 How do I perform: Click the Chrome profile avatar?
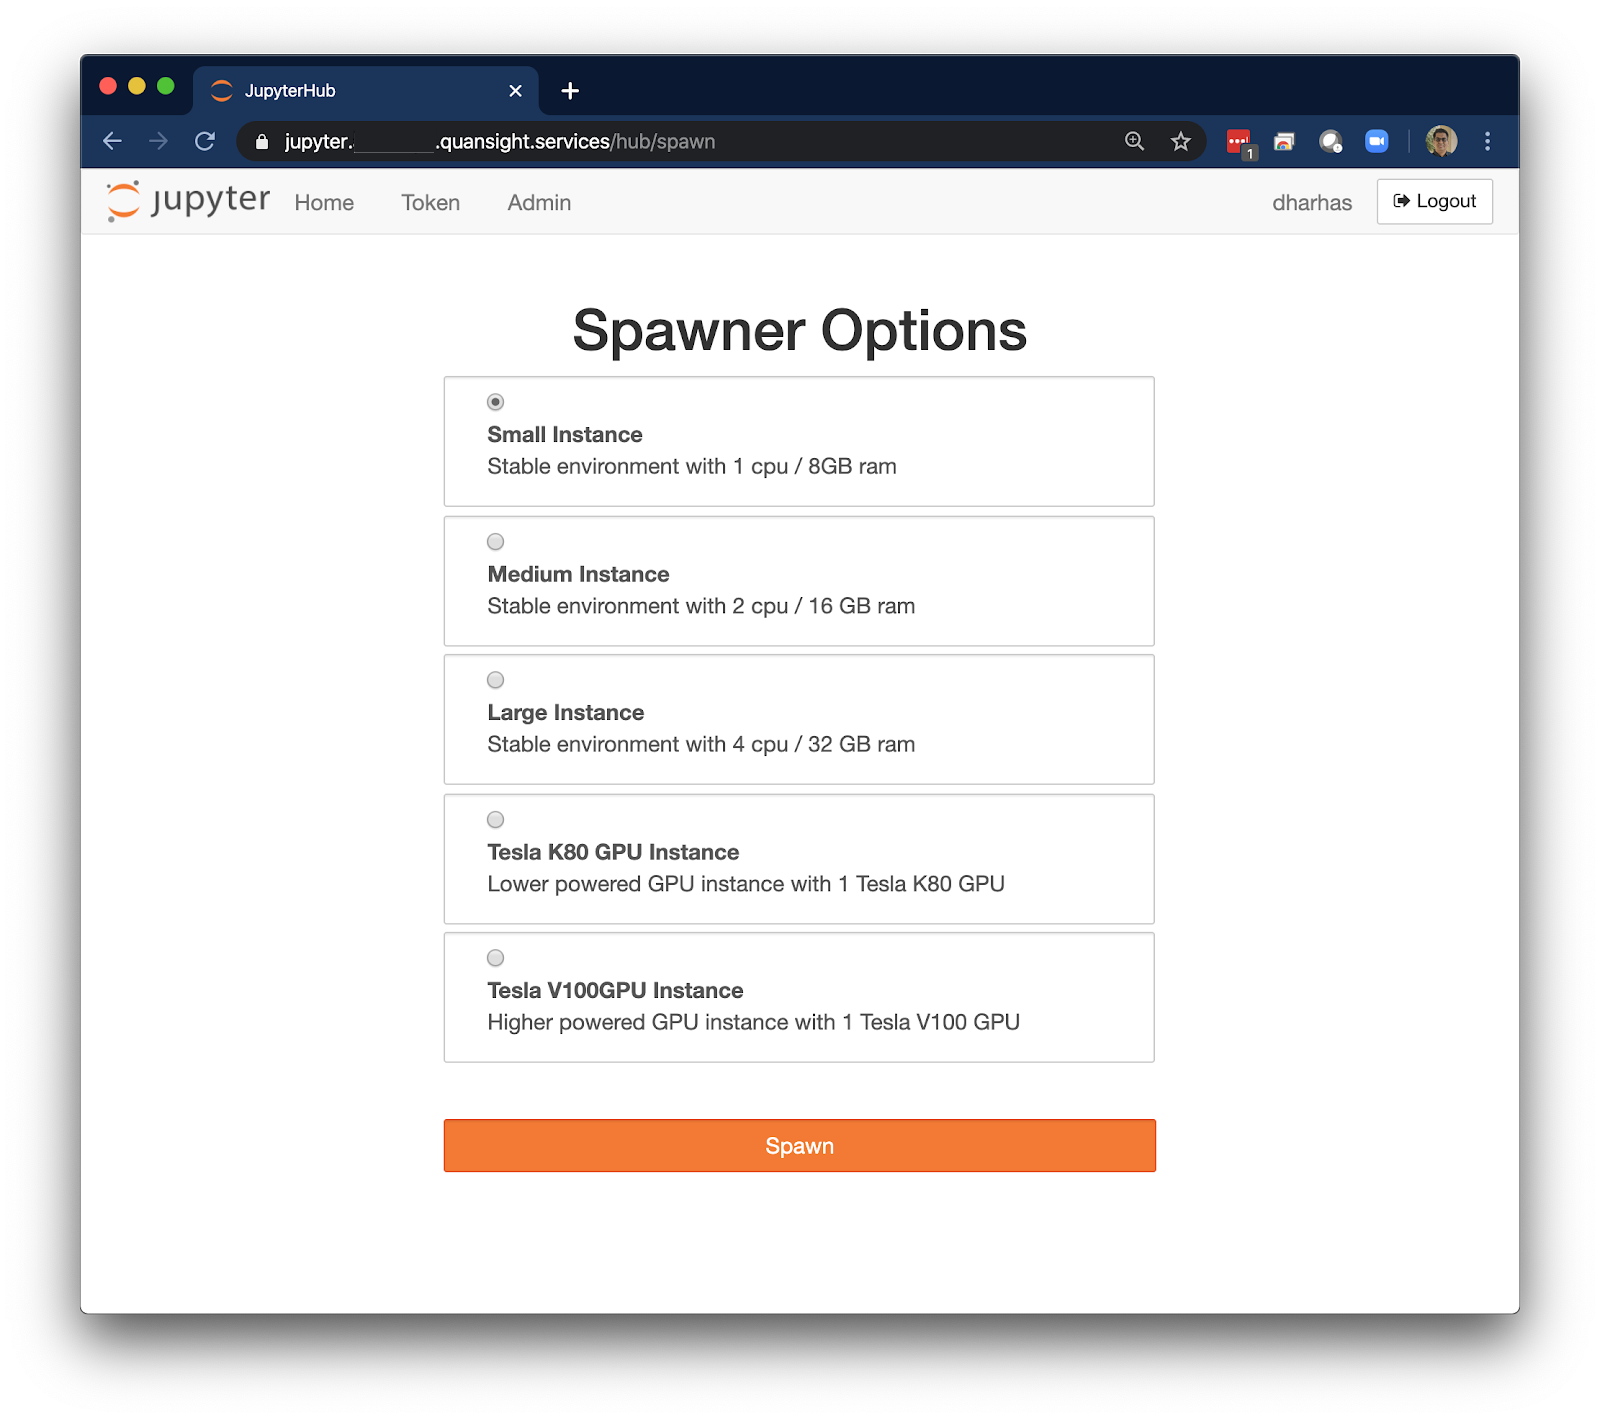pos(1441,141)
